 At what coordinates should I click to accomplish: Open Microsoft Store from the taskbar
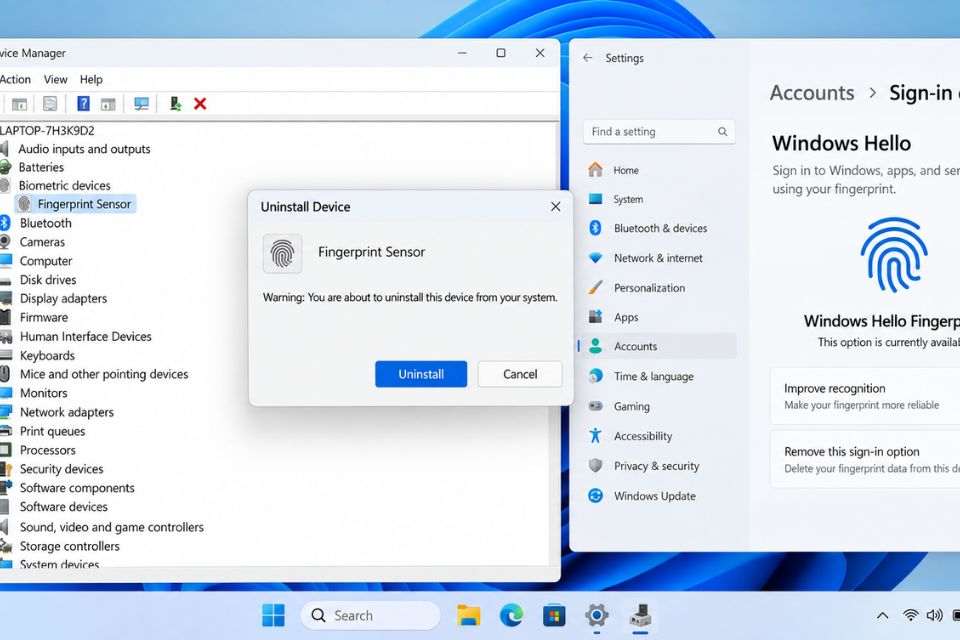click(553, 615)
